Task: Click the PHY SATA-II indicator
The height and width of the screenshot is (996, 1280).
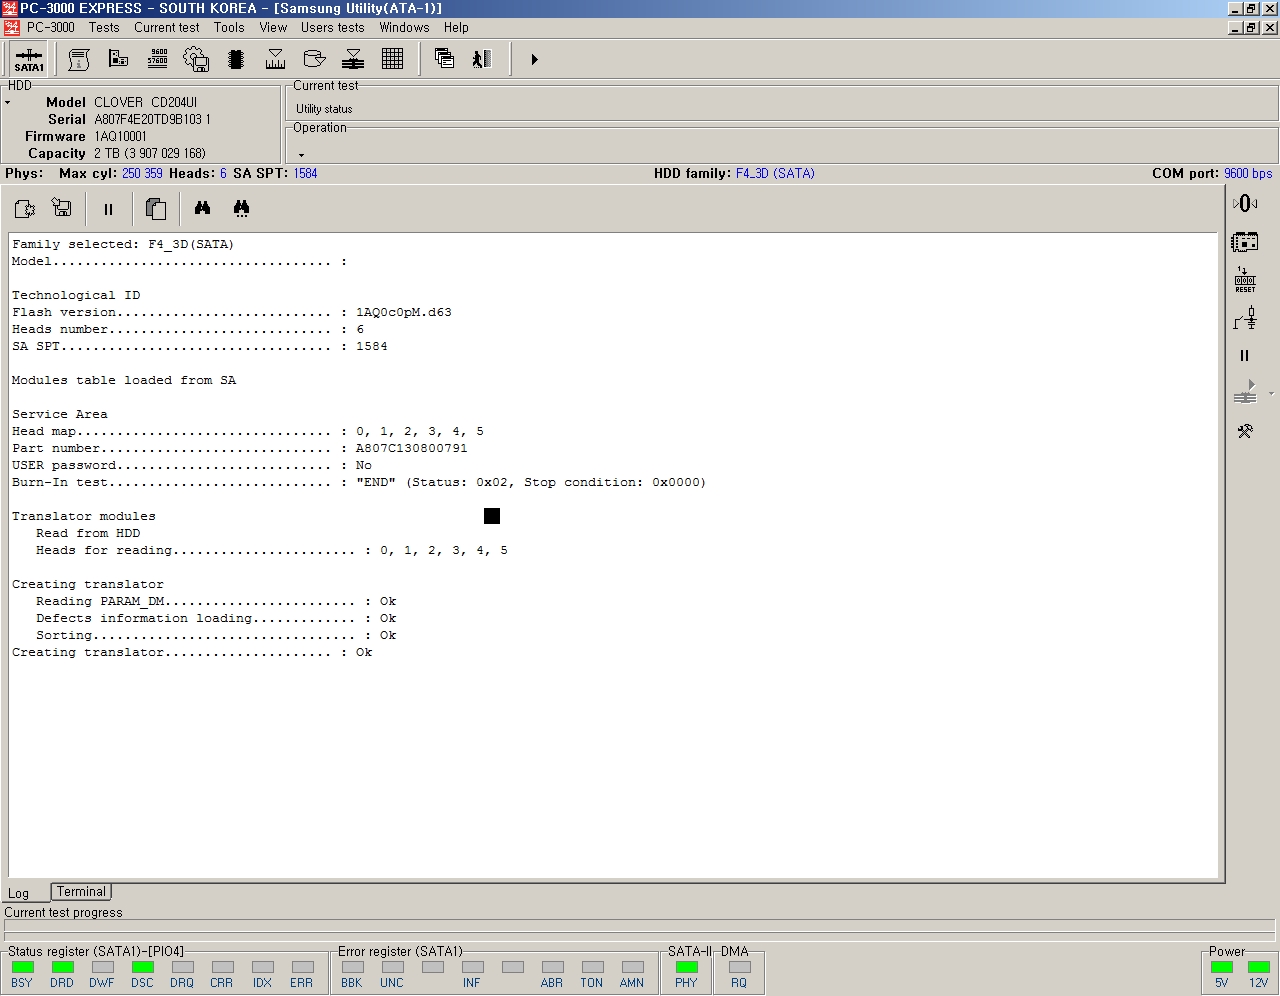Action: [x=686, y=967]
